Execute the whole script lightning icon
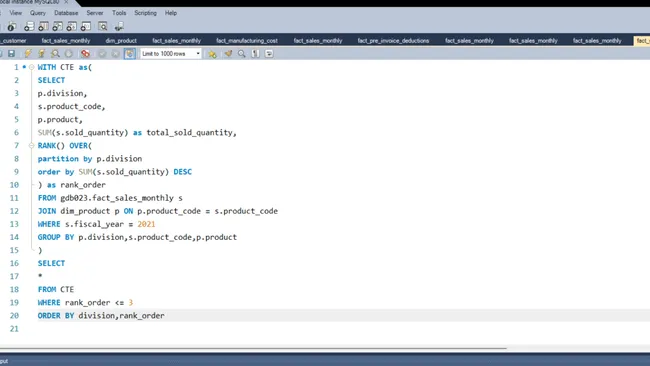The width and height of the screenshot is (650, 366). pyautogui.click(x=28, y=53)
